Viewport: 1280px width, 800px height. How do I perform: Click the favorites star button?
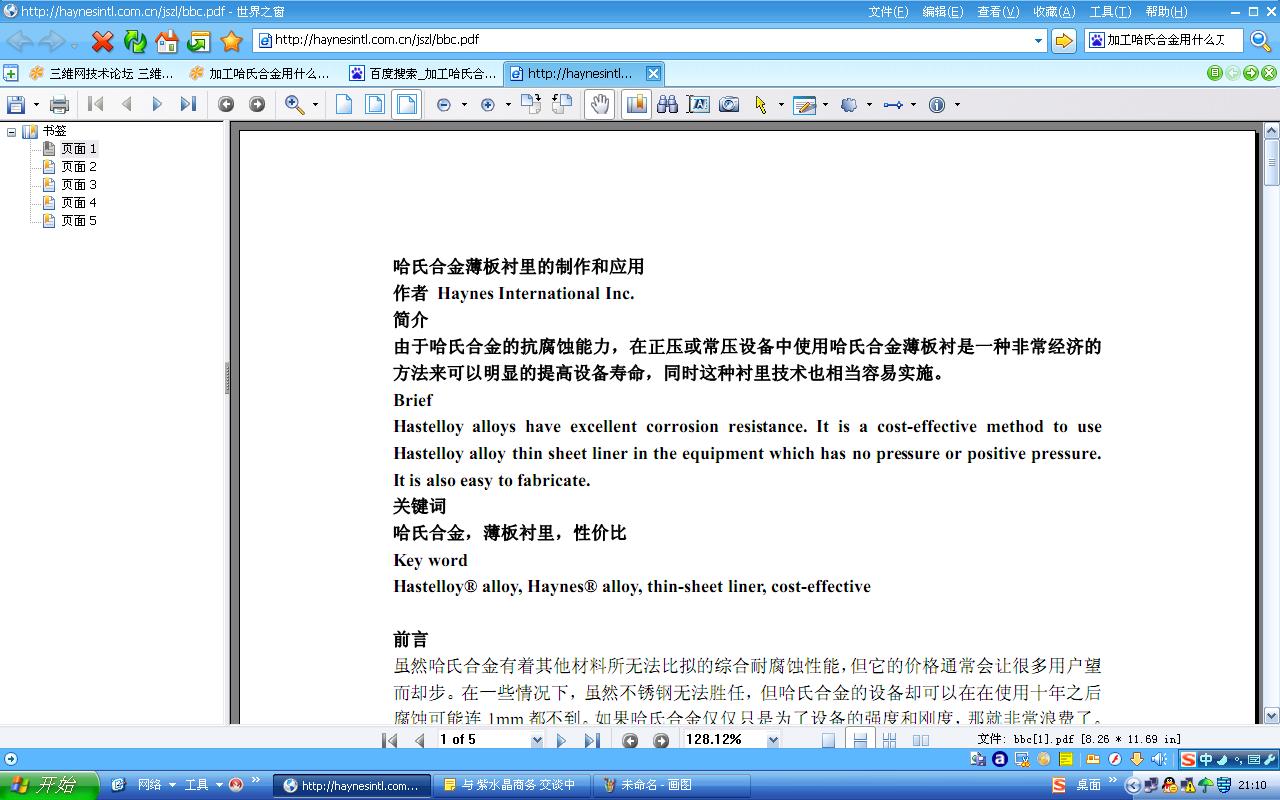pos(231,41)
